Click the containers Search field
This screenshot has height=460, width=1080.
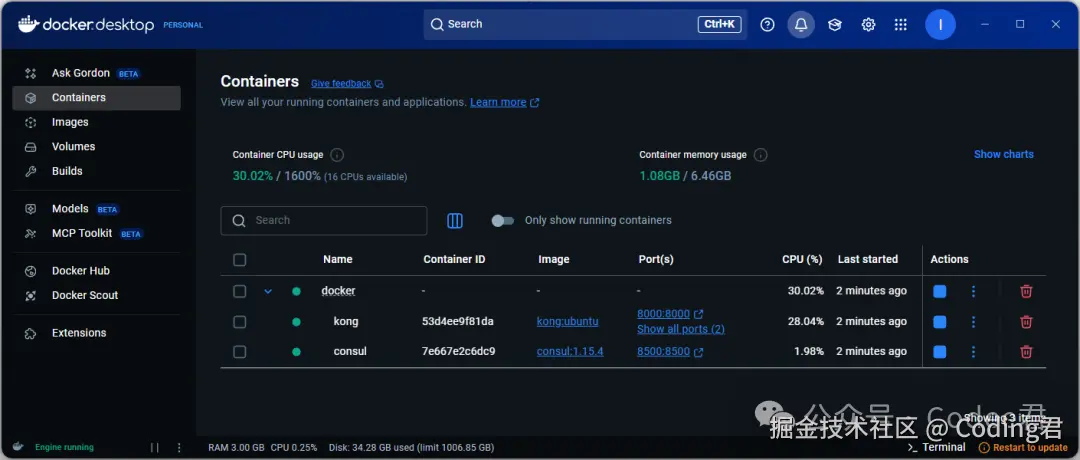324,221
